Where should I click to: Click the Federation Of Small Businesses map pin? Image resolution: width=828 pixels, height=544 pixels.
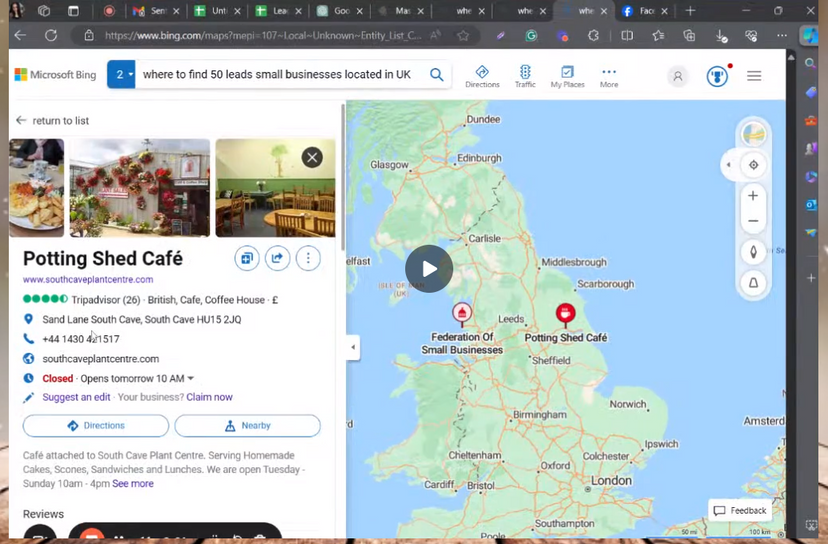(x=462, y=314)
